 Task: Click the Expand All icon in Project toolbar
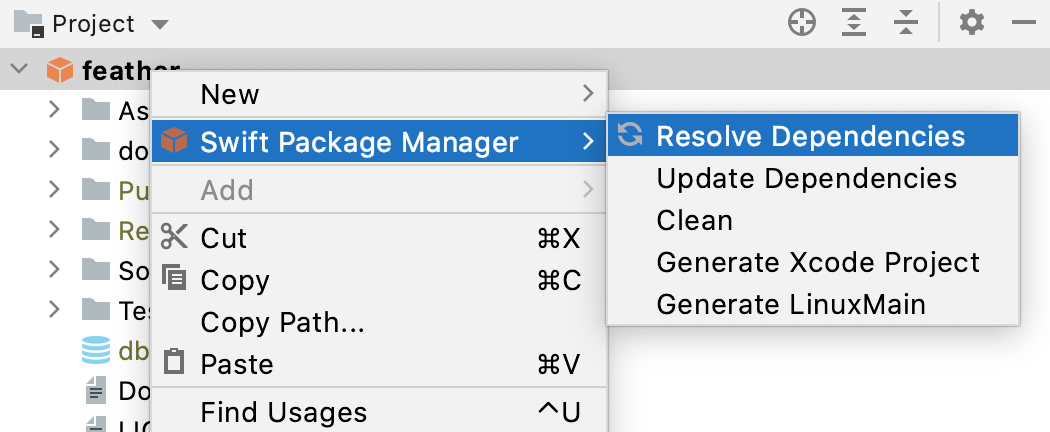tap(853, 23)
